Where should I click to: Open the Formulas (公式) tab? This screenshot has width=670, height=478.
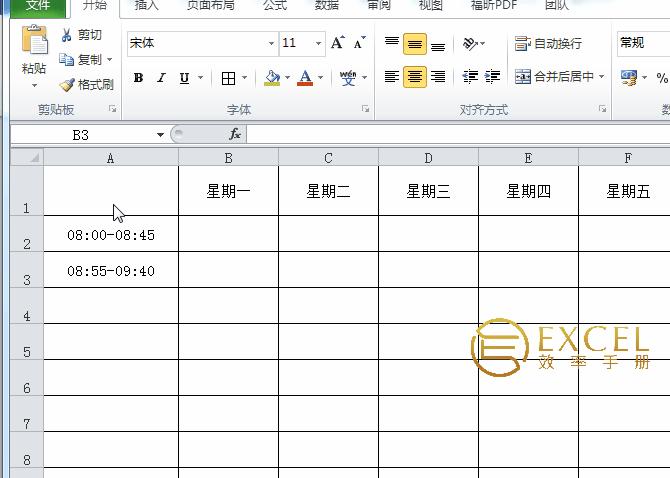point(275,6)
